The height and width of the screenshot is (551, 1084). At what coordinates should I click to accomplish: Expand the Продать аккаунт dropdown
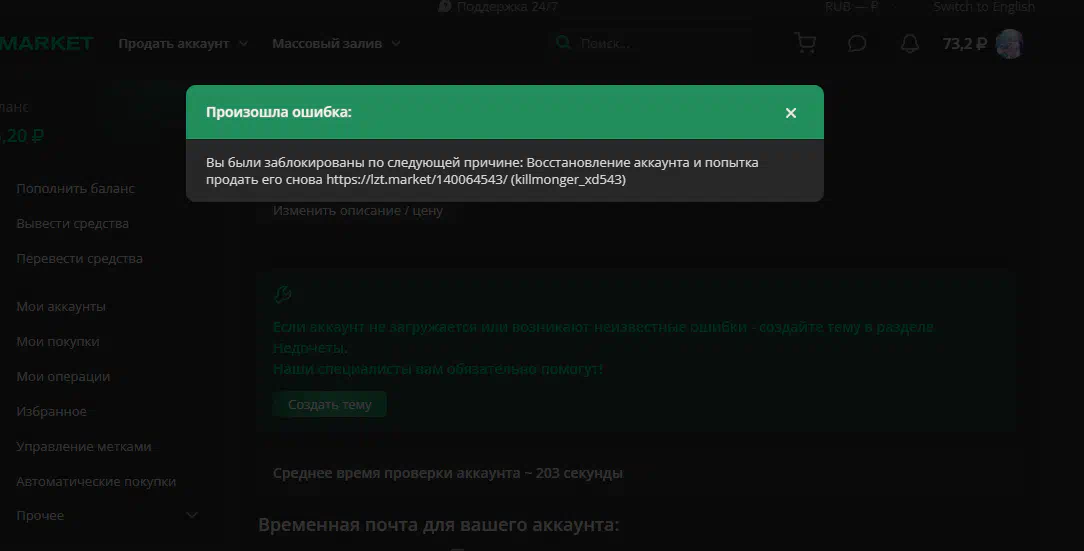point(183,44)
